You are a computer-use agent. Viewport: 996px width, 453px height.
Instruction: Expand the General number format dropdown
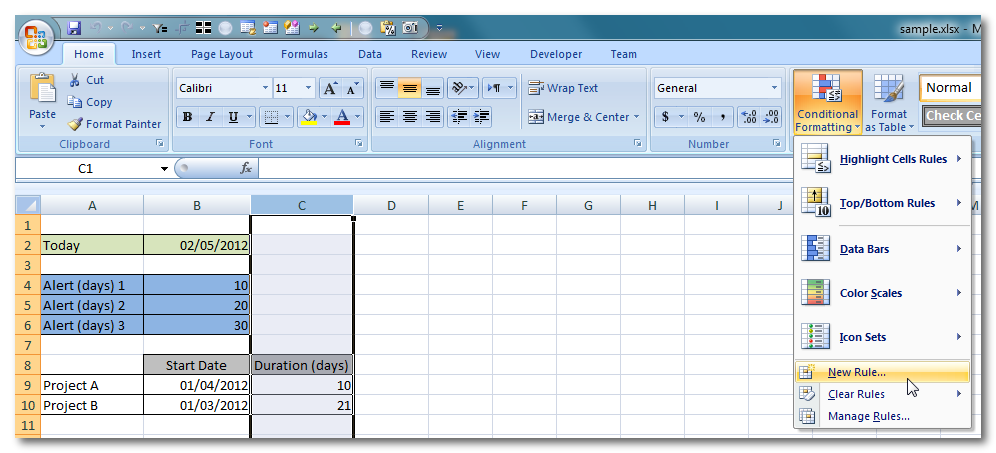point(774,88)
